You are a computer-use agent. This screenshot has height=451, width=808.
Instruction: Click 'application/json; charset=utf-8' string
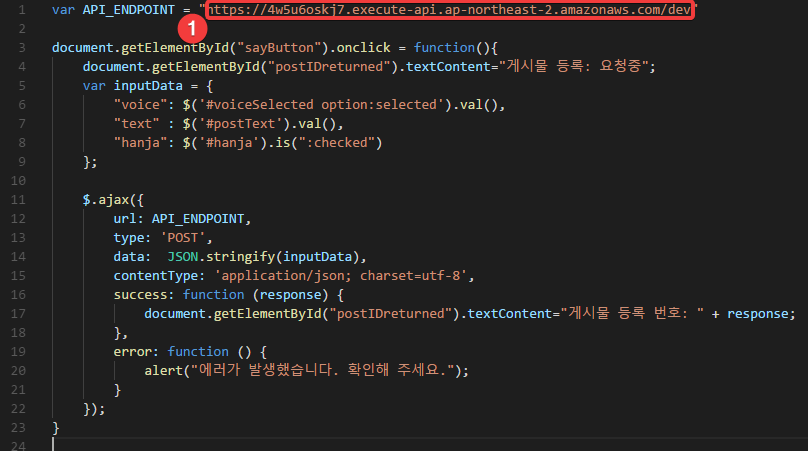coord(341,276)
